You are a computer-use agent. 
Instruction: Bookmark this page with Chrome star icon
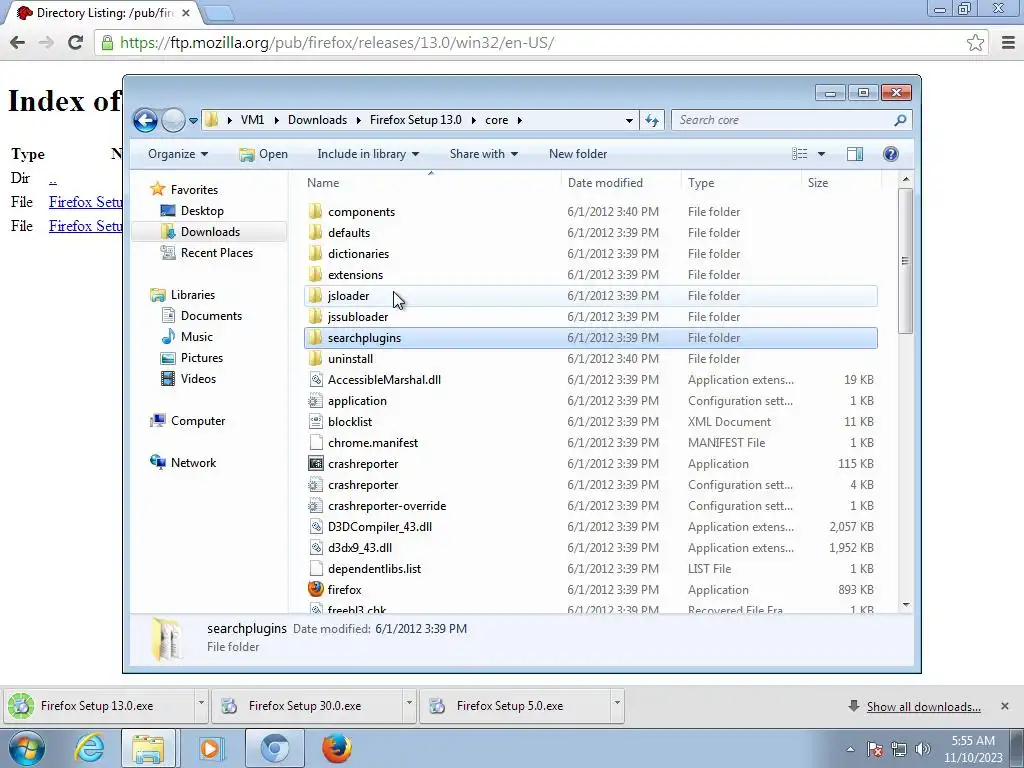pos(975,42)
